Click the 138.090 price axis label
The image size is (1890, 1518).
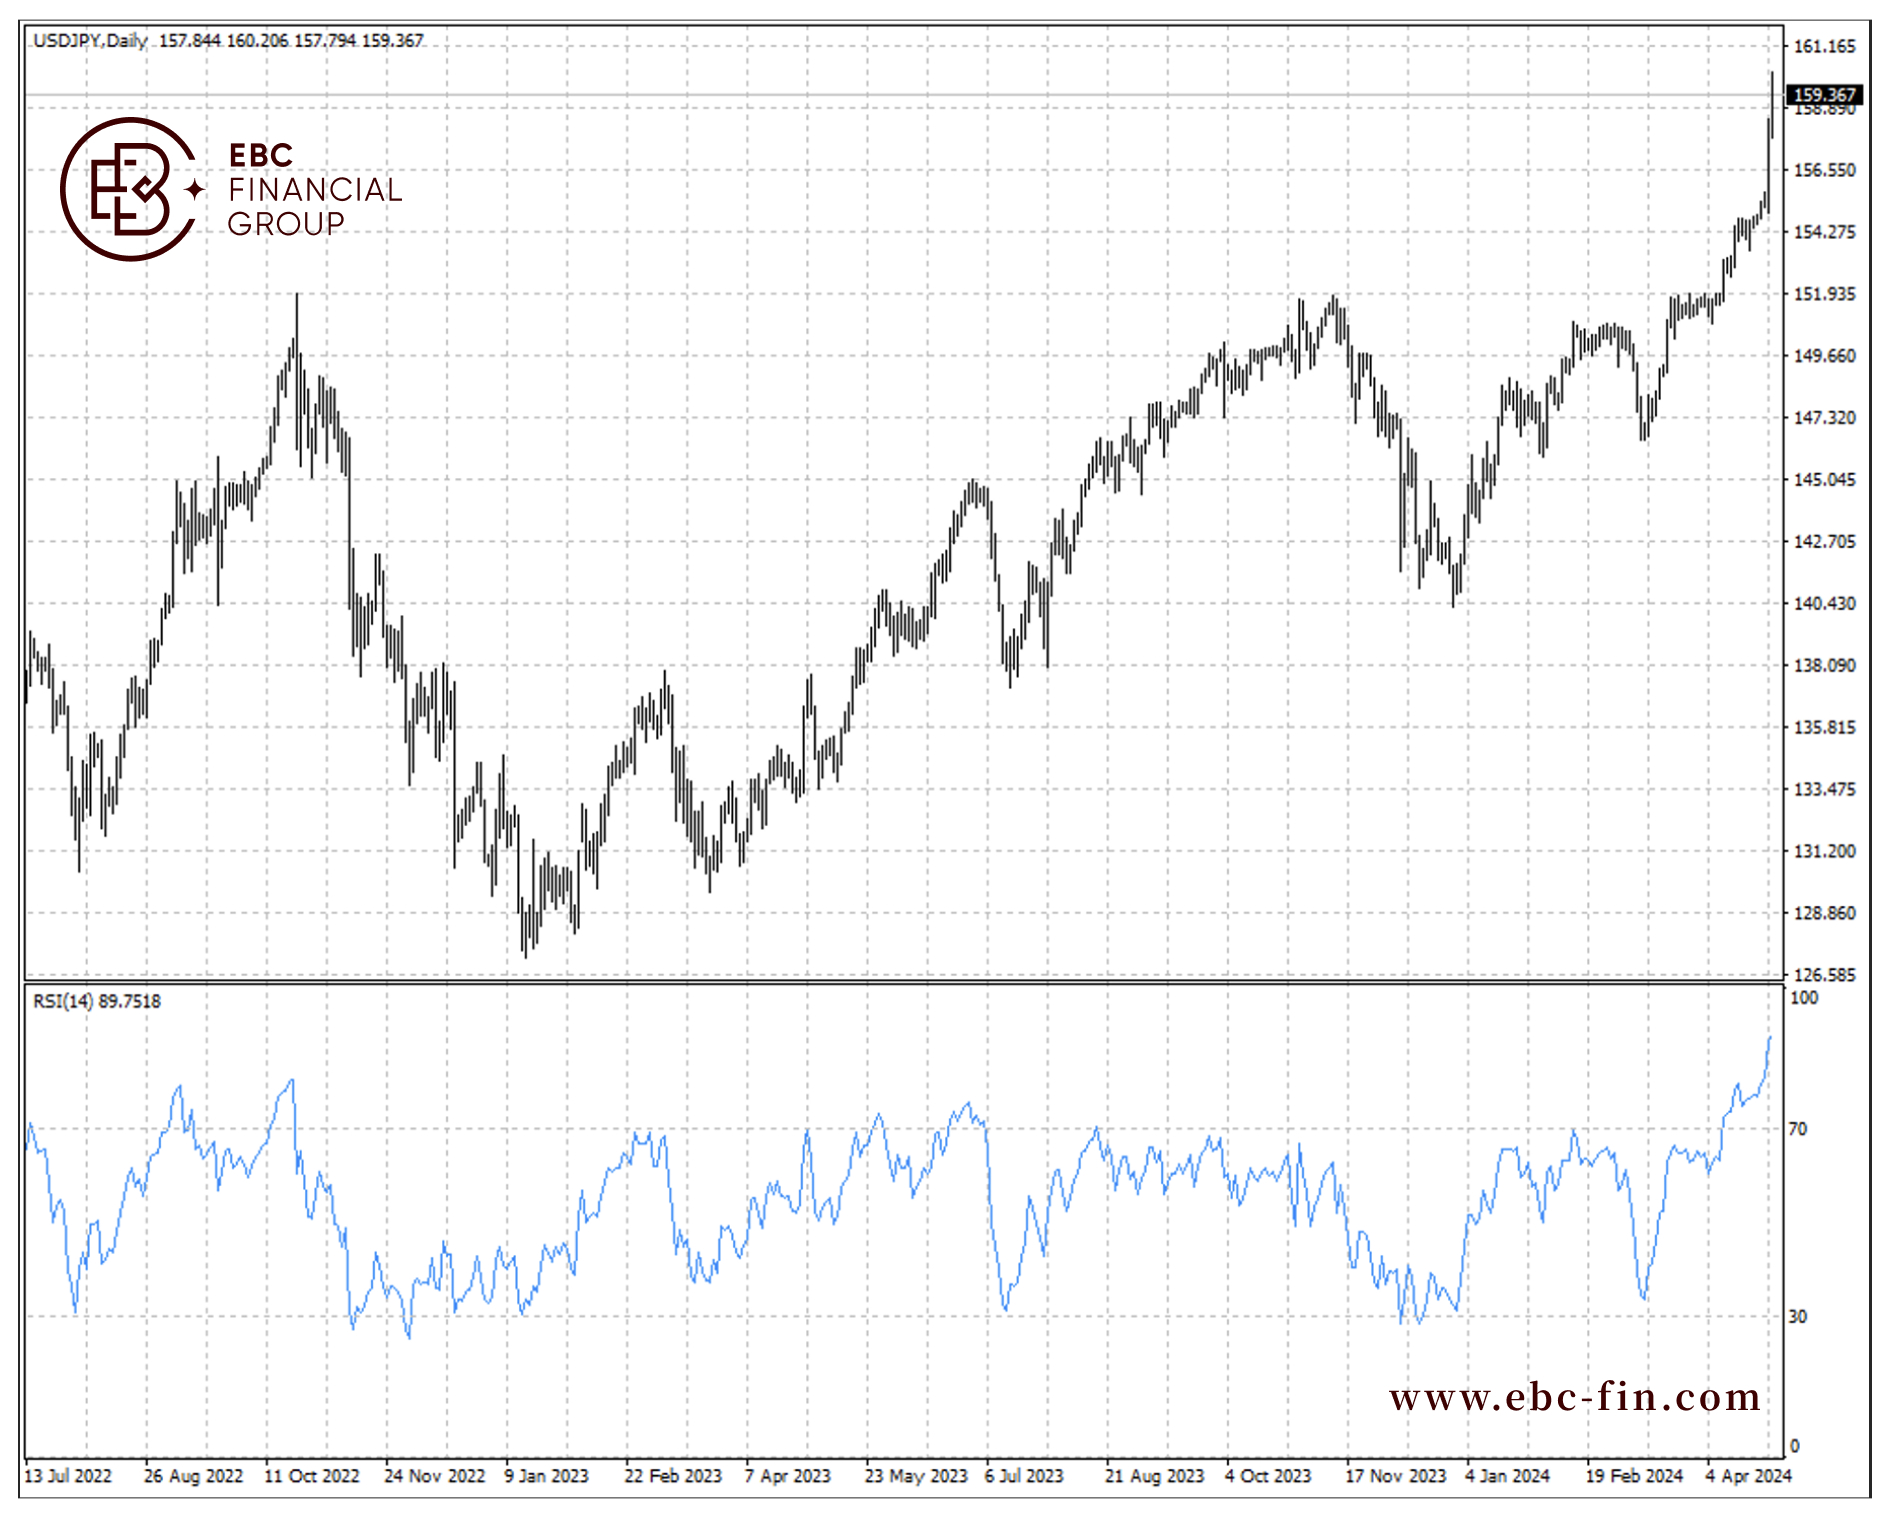[x=1825, y=666]
